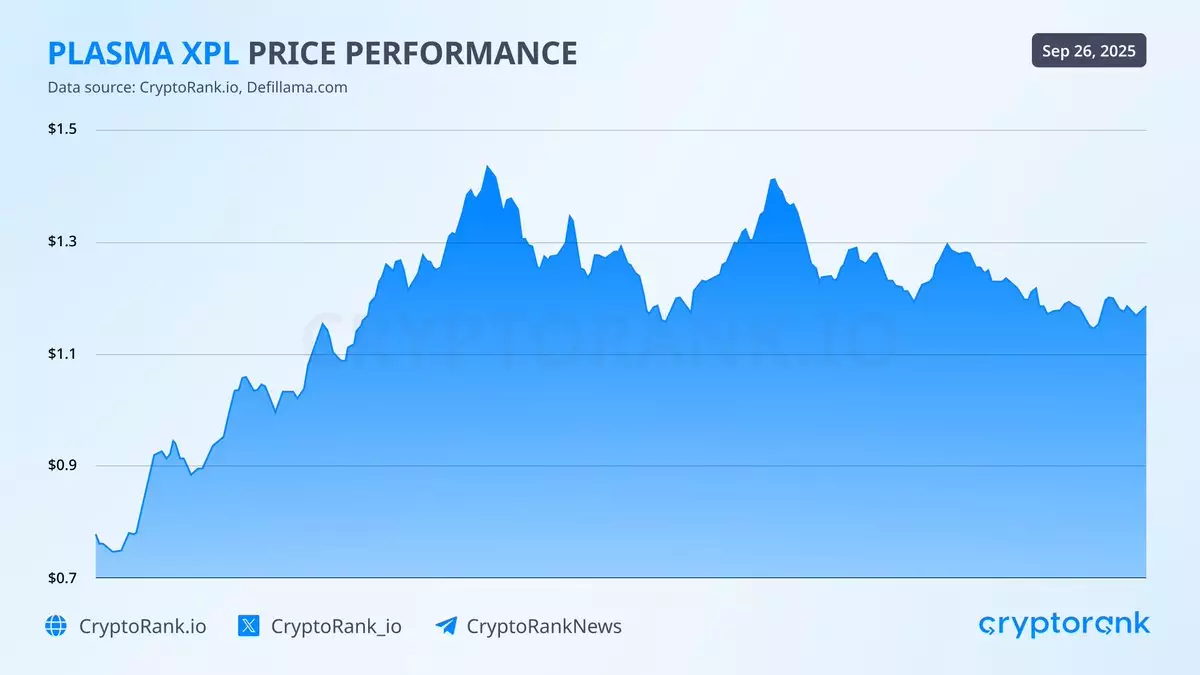Click the cryptorank brand logo
The height and width of the screenshot is (675, 1200).
(1064, 625)
